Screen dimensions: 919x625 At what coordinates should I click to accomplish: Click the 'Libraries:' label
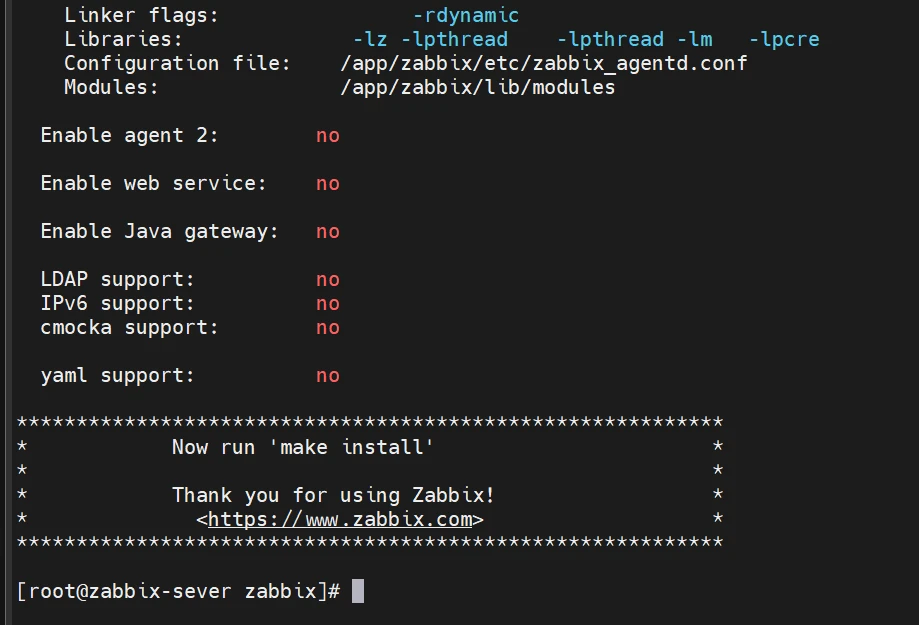click(x=123, y=39)
